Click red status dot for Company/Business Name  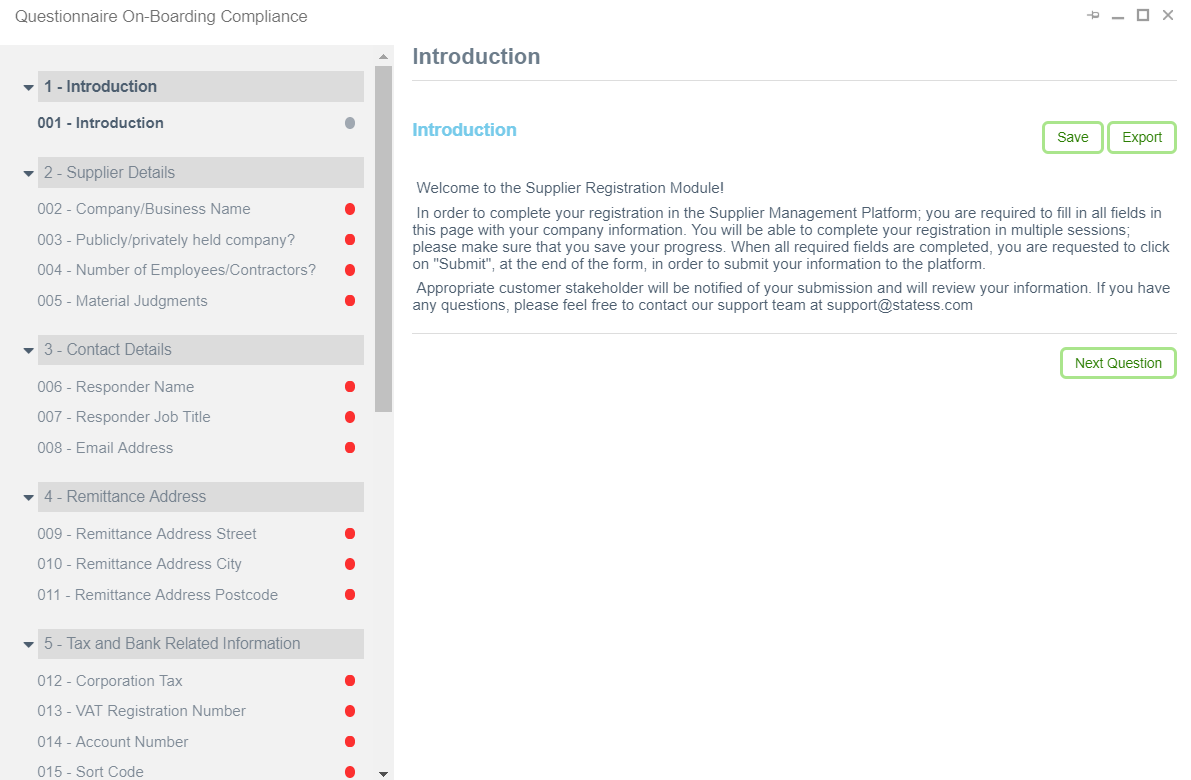tap(350, 209)
